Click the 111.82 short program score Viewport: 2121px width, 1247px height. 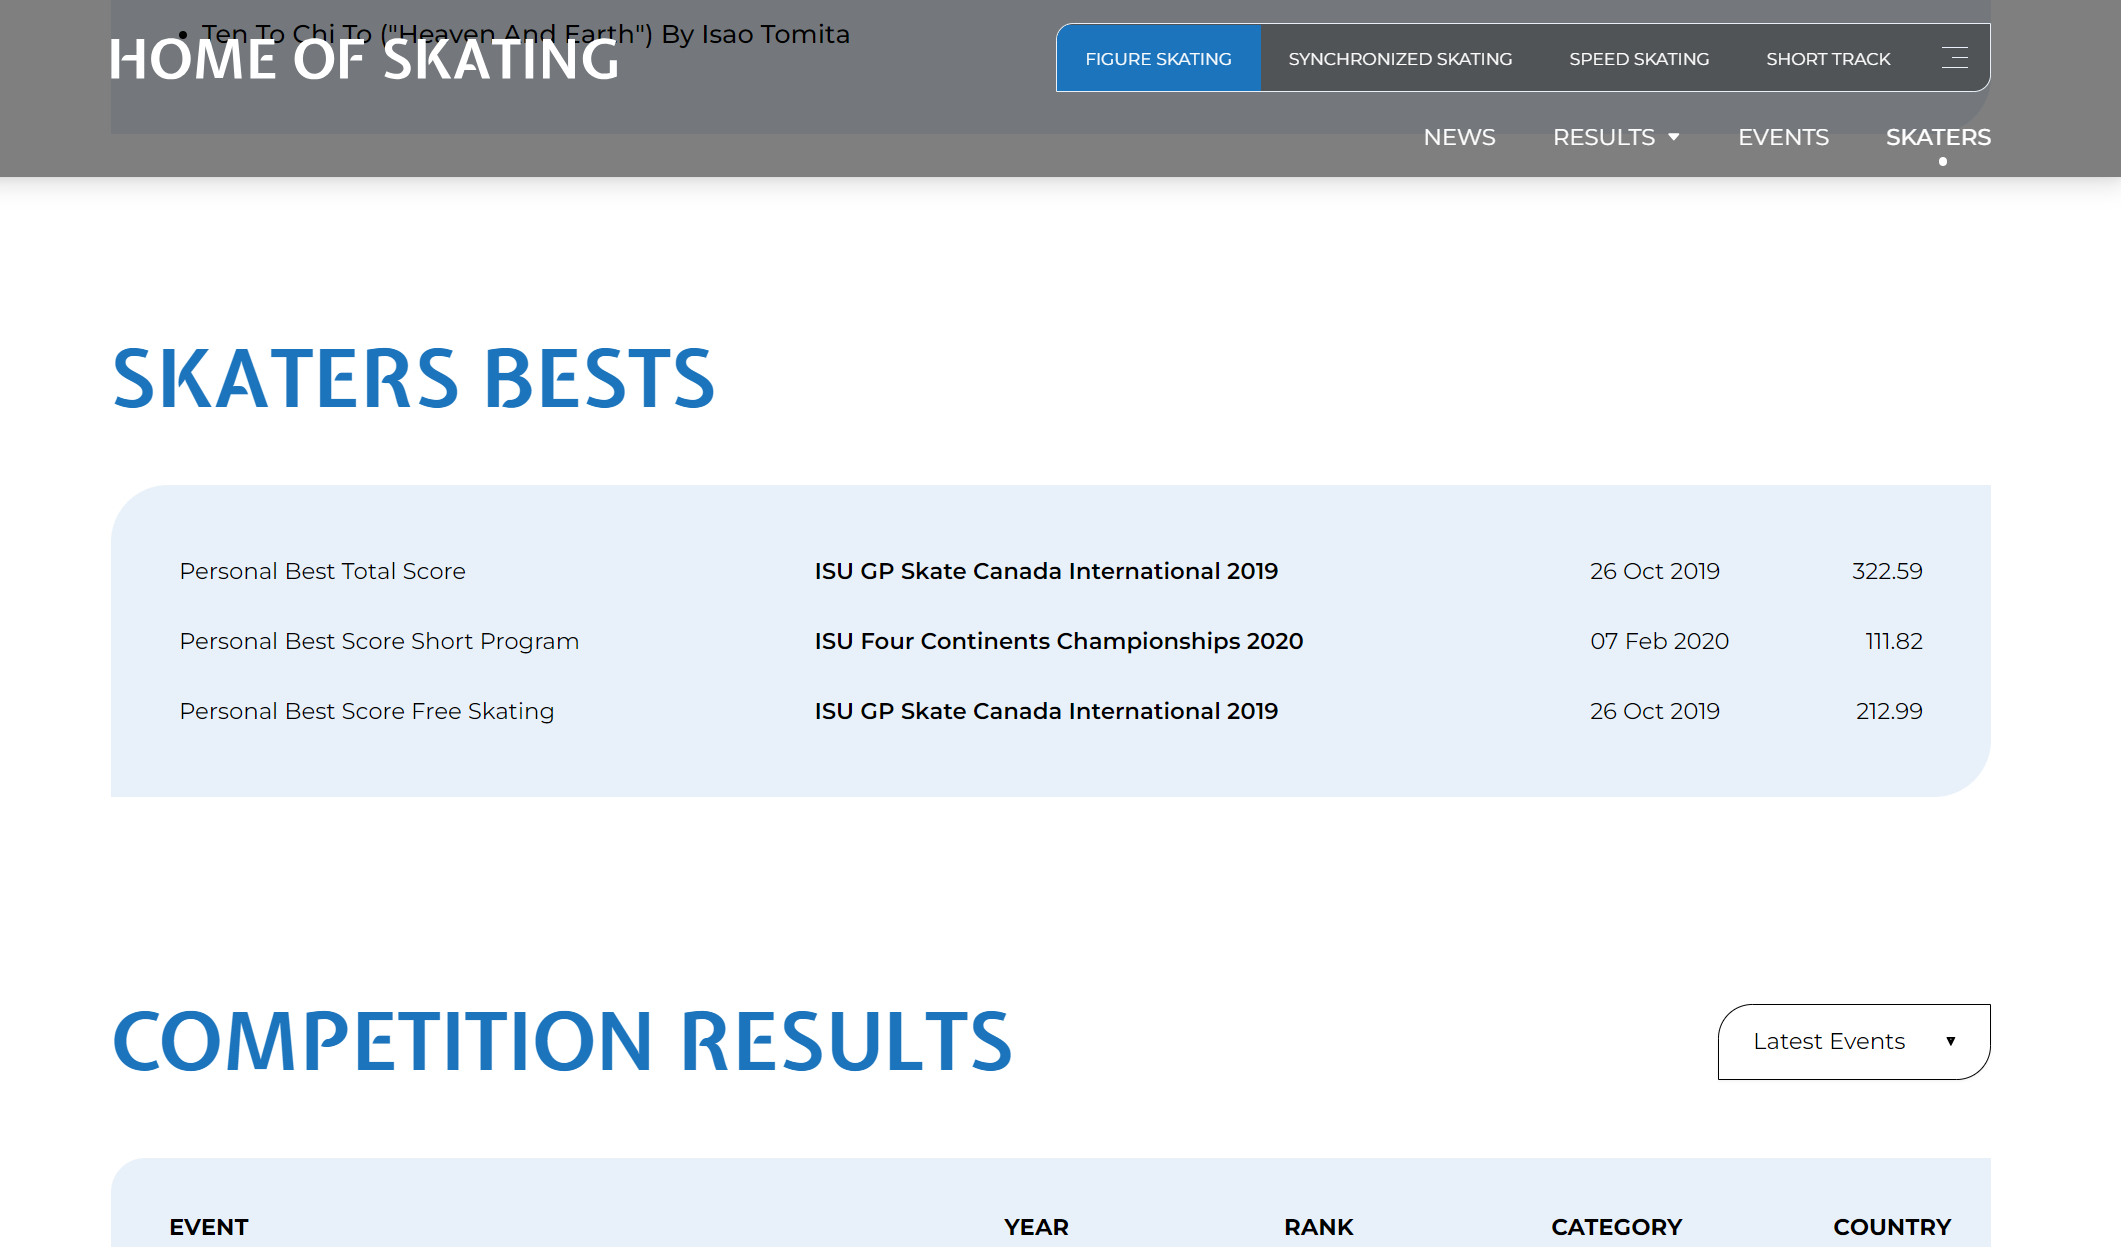click(x=1894, y=641)
